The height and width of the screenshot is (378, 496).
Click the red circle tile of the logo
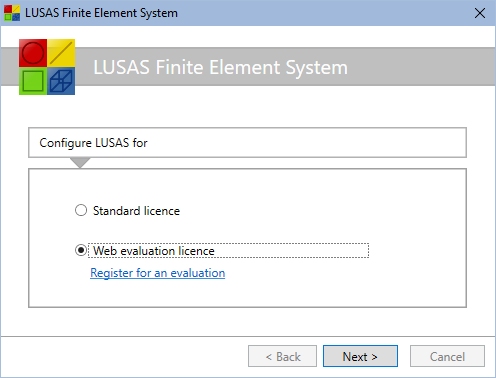tap(33, 53)
